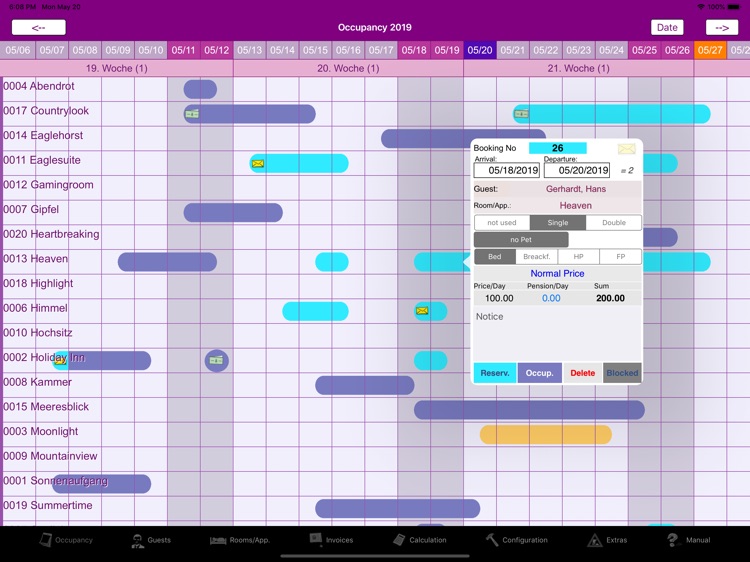Screen dimensions: 750x562
Task: Click the money icon in Holiday Inn row
Action: (x=216, y=360)
